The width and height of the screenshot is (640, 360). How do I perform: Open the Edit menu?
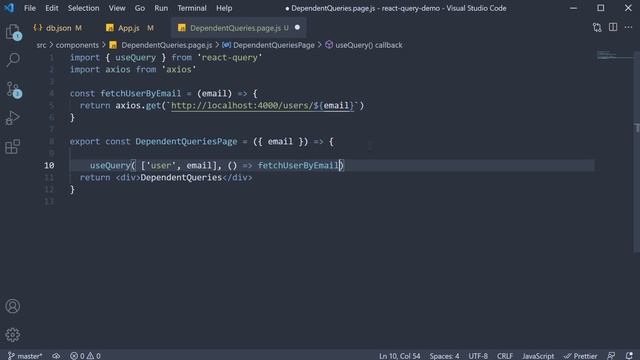click(x=52, y=8)
